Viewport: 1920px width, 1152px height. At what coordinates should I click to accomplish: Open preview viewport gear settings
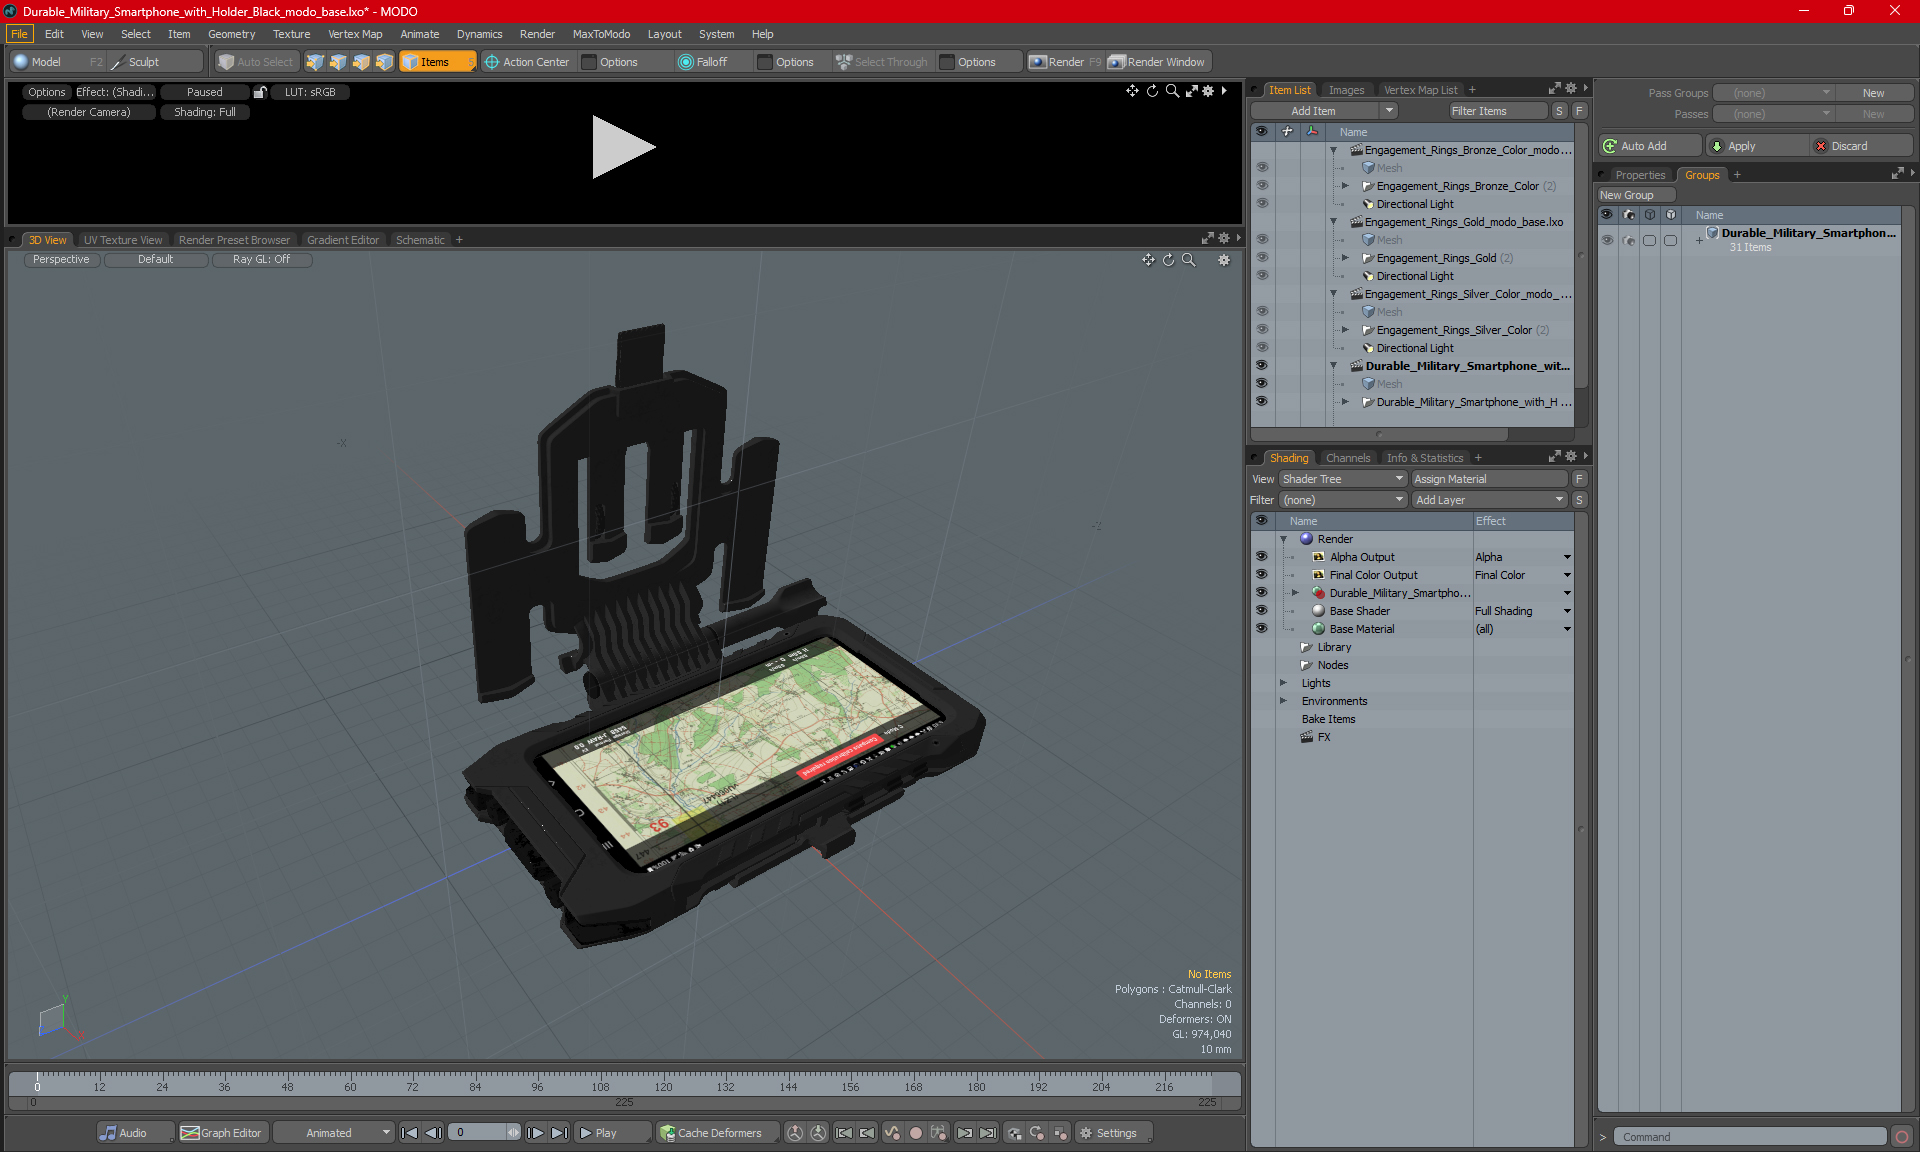(1208, 91)
